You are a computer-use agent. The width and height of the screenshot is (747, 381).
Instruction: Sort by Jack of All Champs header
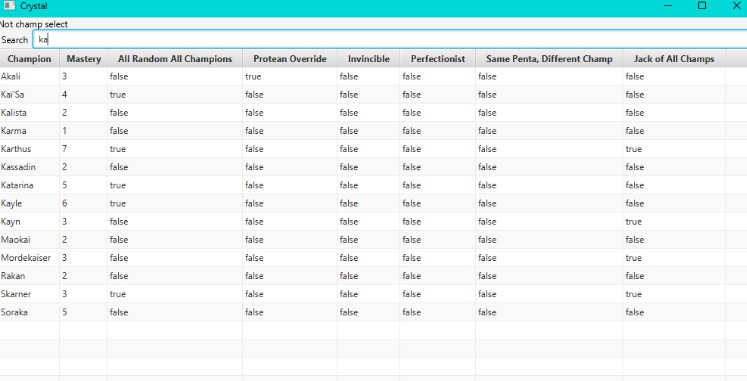coord(674,59)
